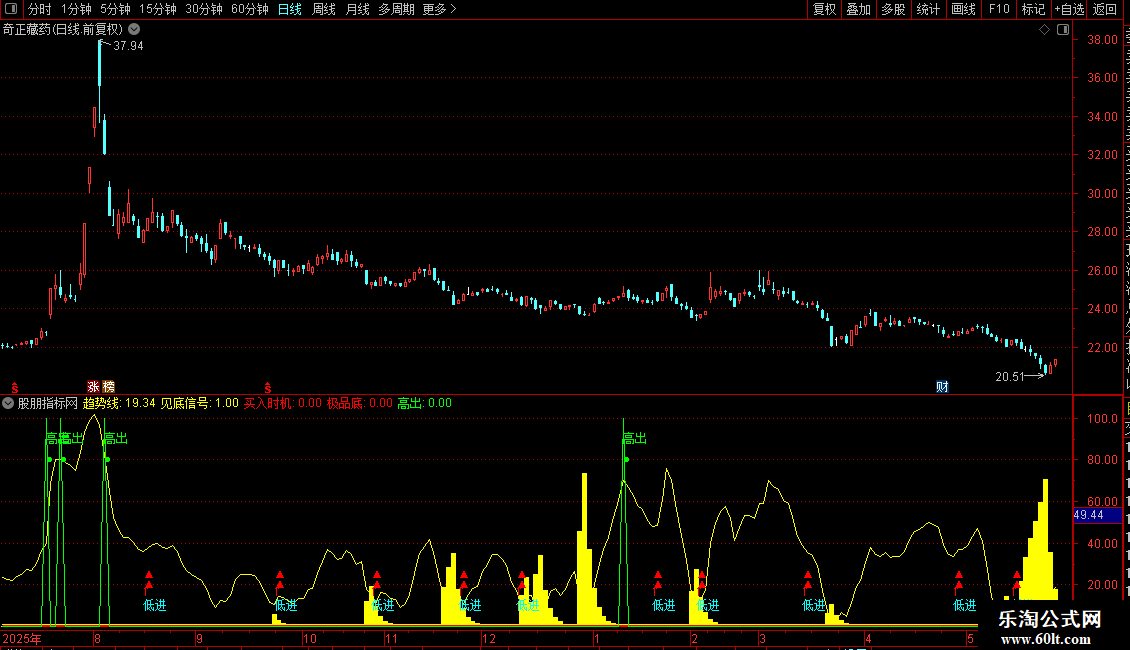The image size is (1130, 650).
Task: Switch to the 分时 intraday view
Action: click(40, 9)
